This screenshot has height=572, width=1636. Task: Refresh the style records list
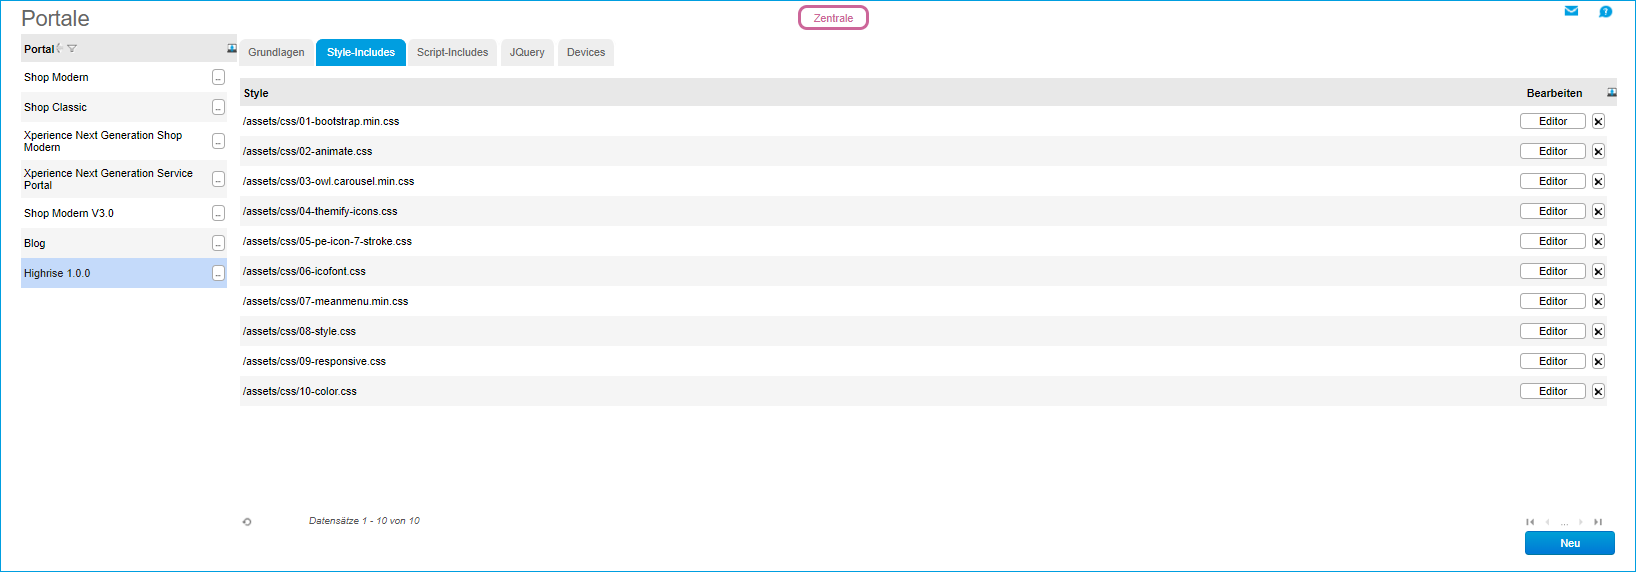pos(247,521)
